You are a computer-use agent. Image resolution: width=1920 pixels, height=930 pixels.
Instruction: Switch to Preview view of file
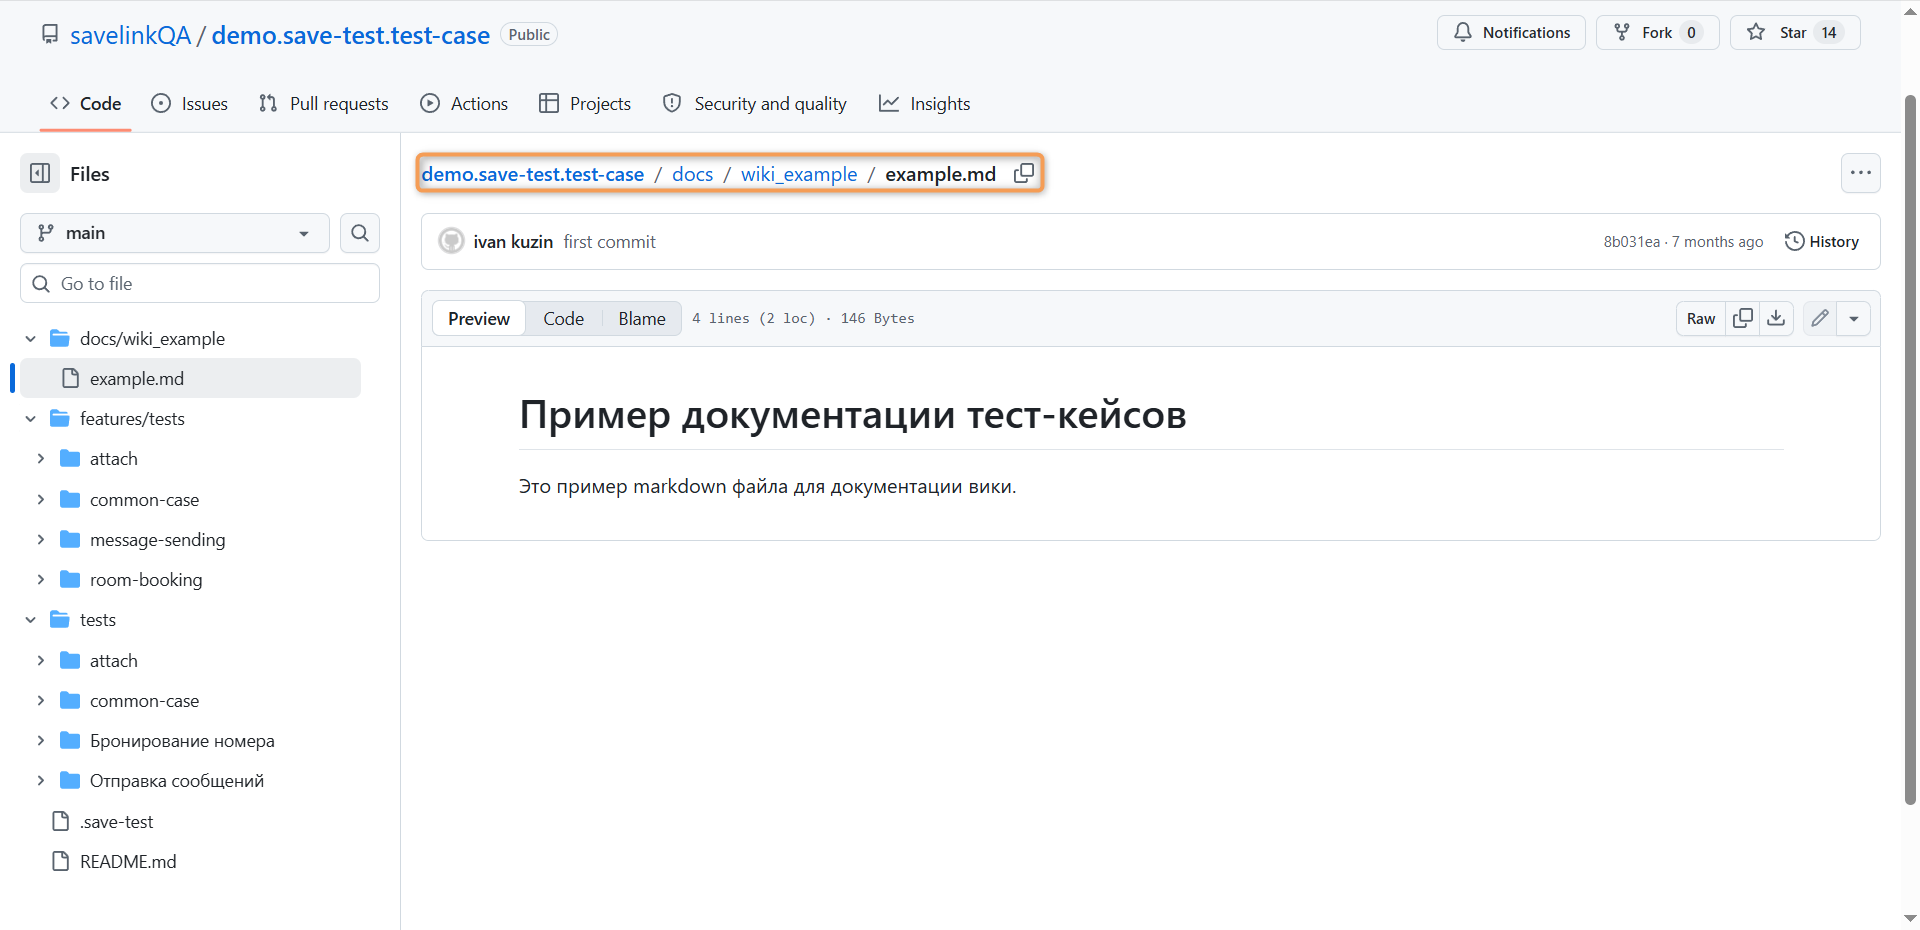(x=479, y=318)
